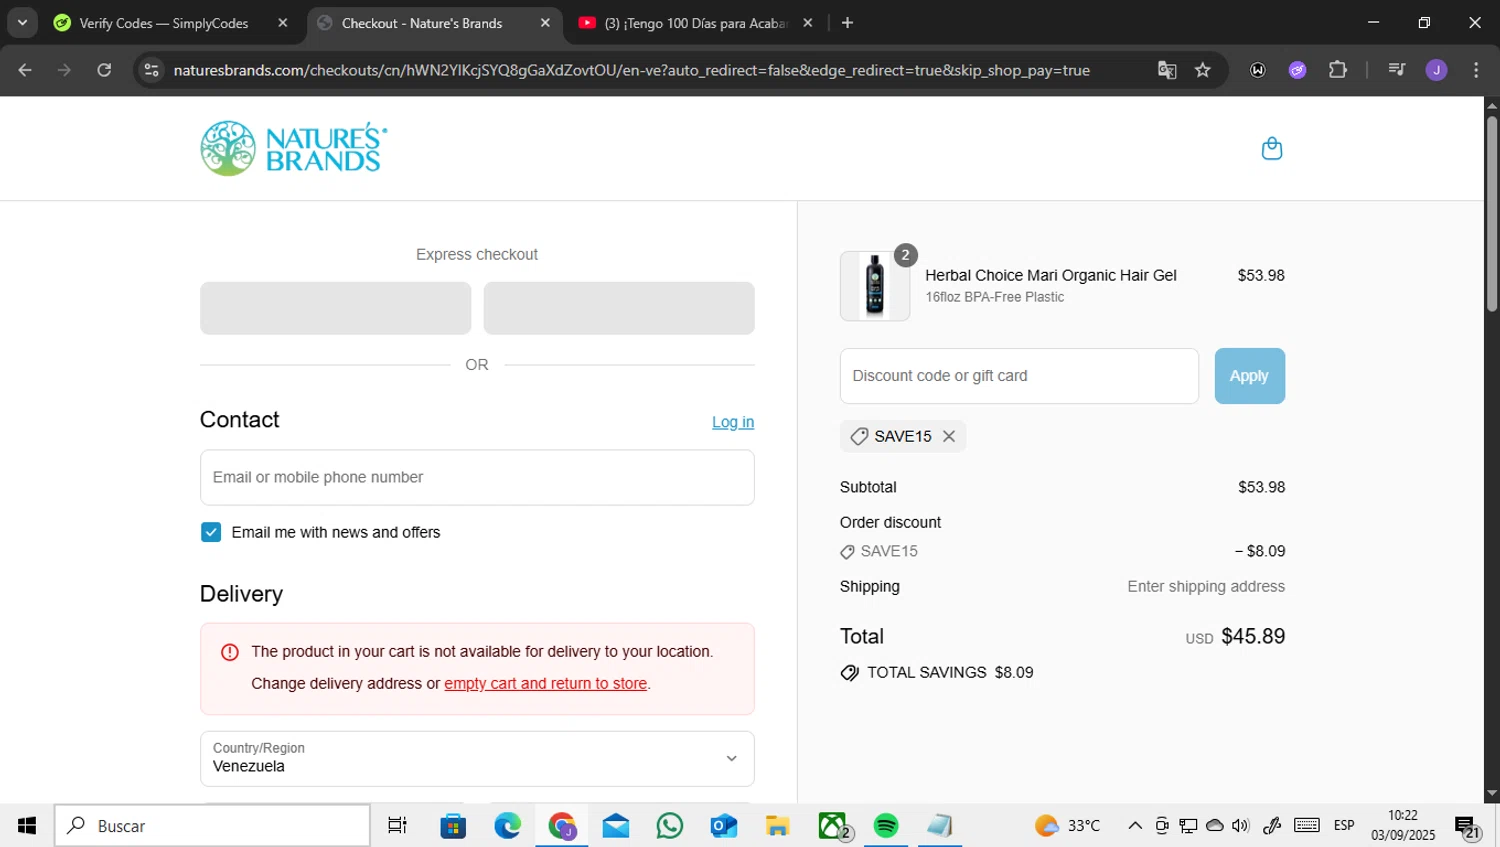Open the Mail app from the taskbar

(616, 826)
